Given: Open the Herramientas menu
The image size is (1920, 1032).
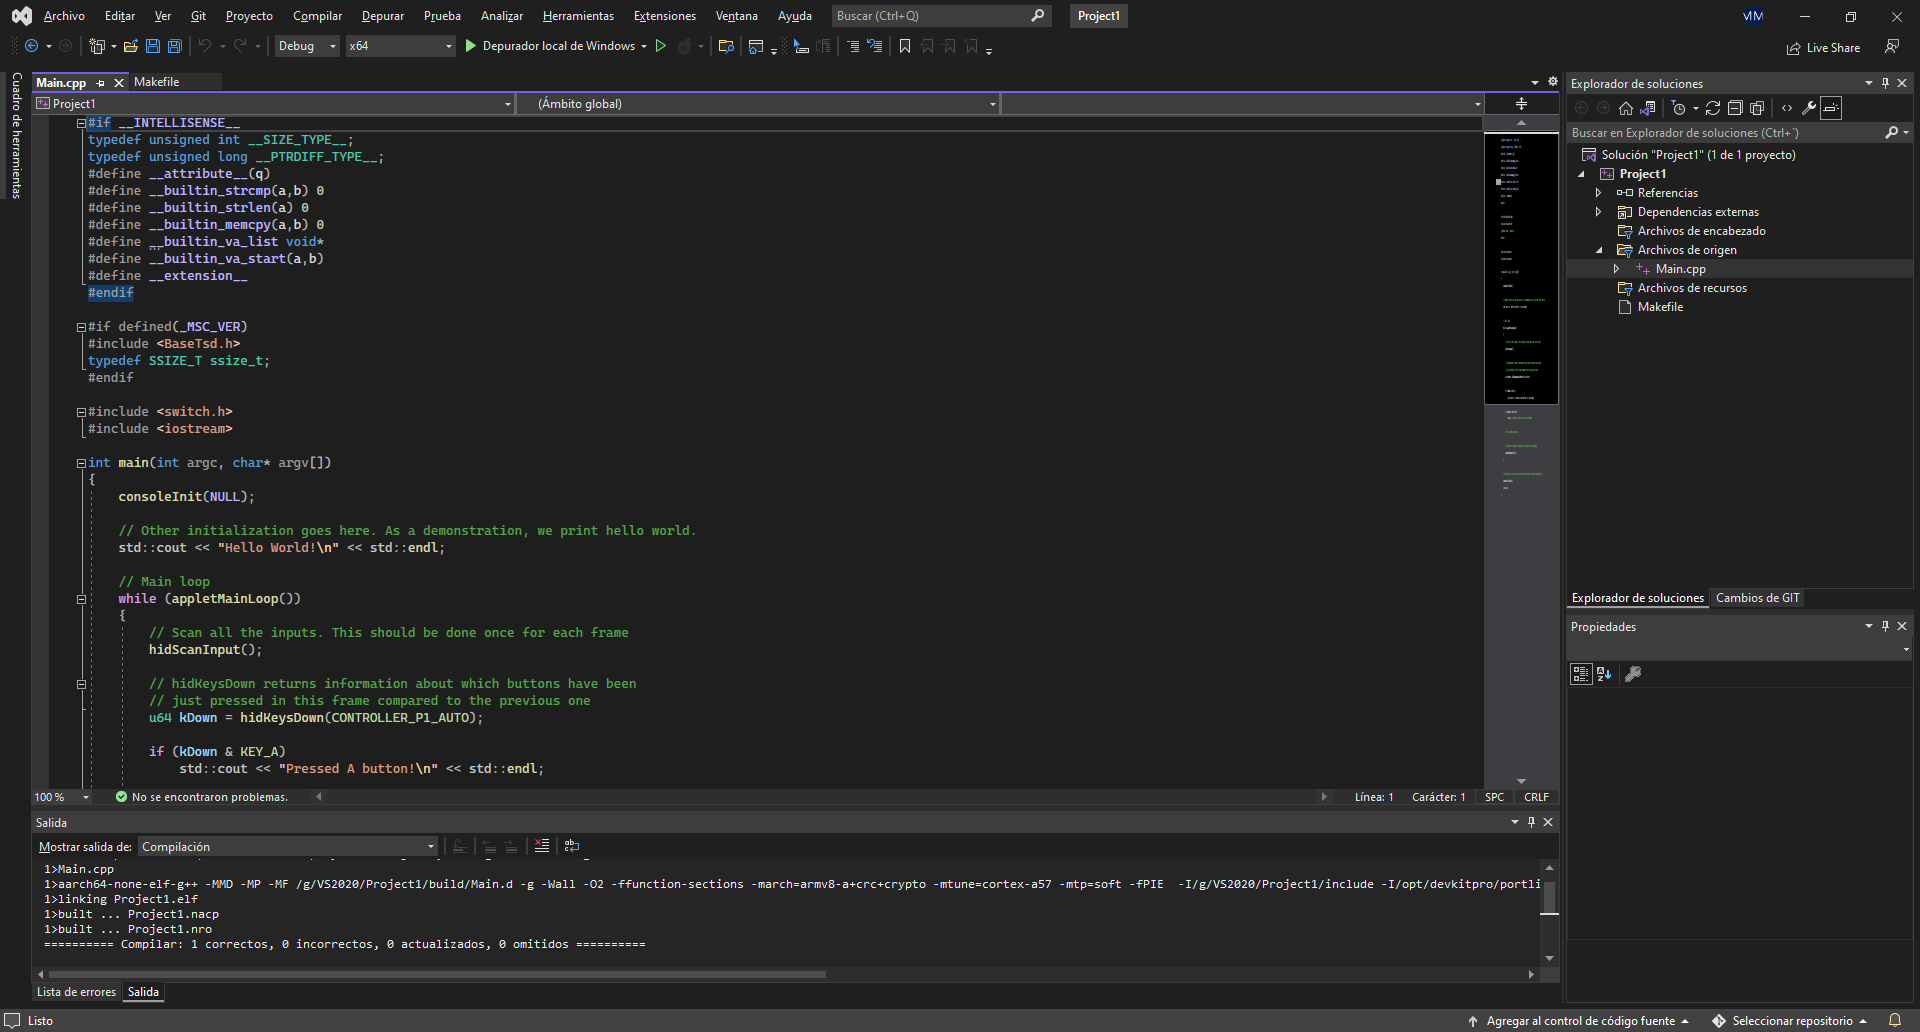Looking at the screenshot, I should (578, 16).
